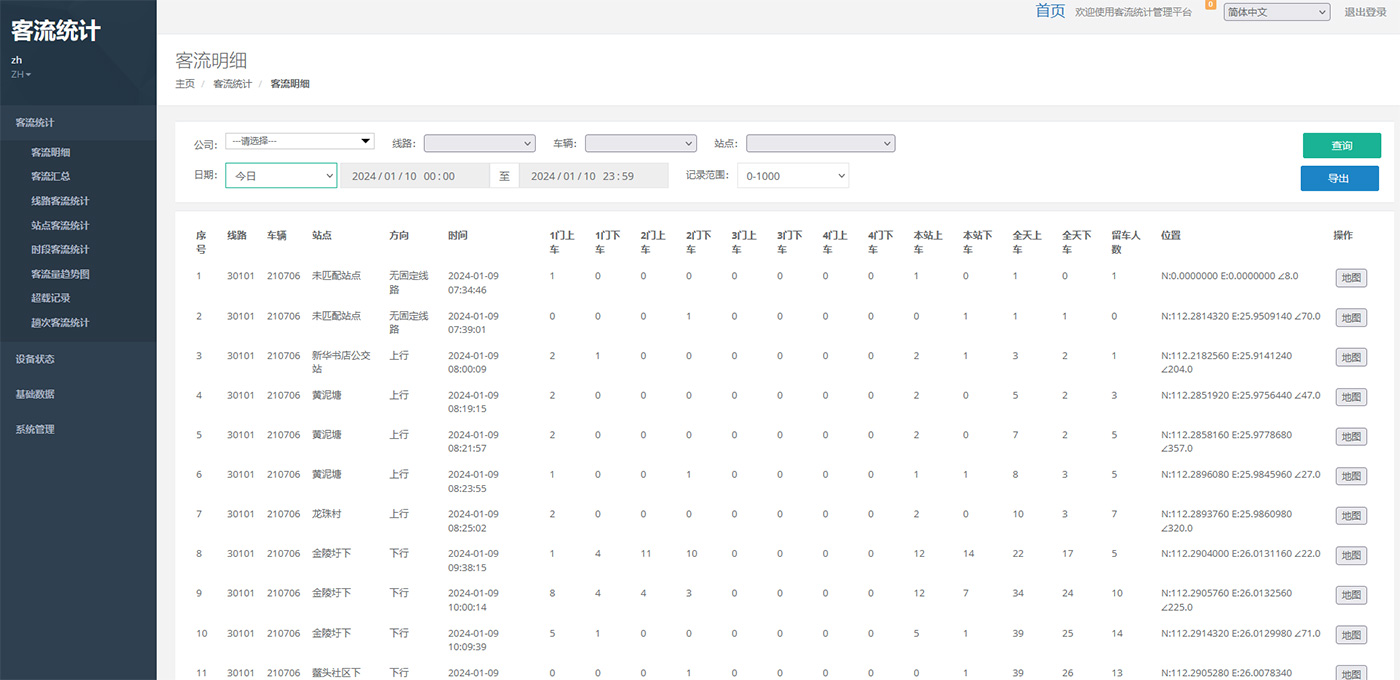Expand the 线路 route dropdown
1400x680 pixels.
[x=479, y=144]
